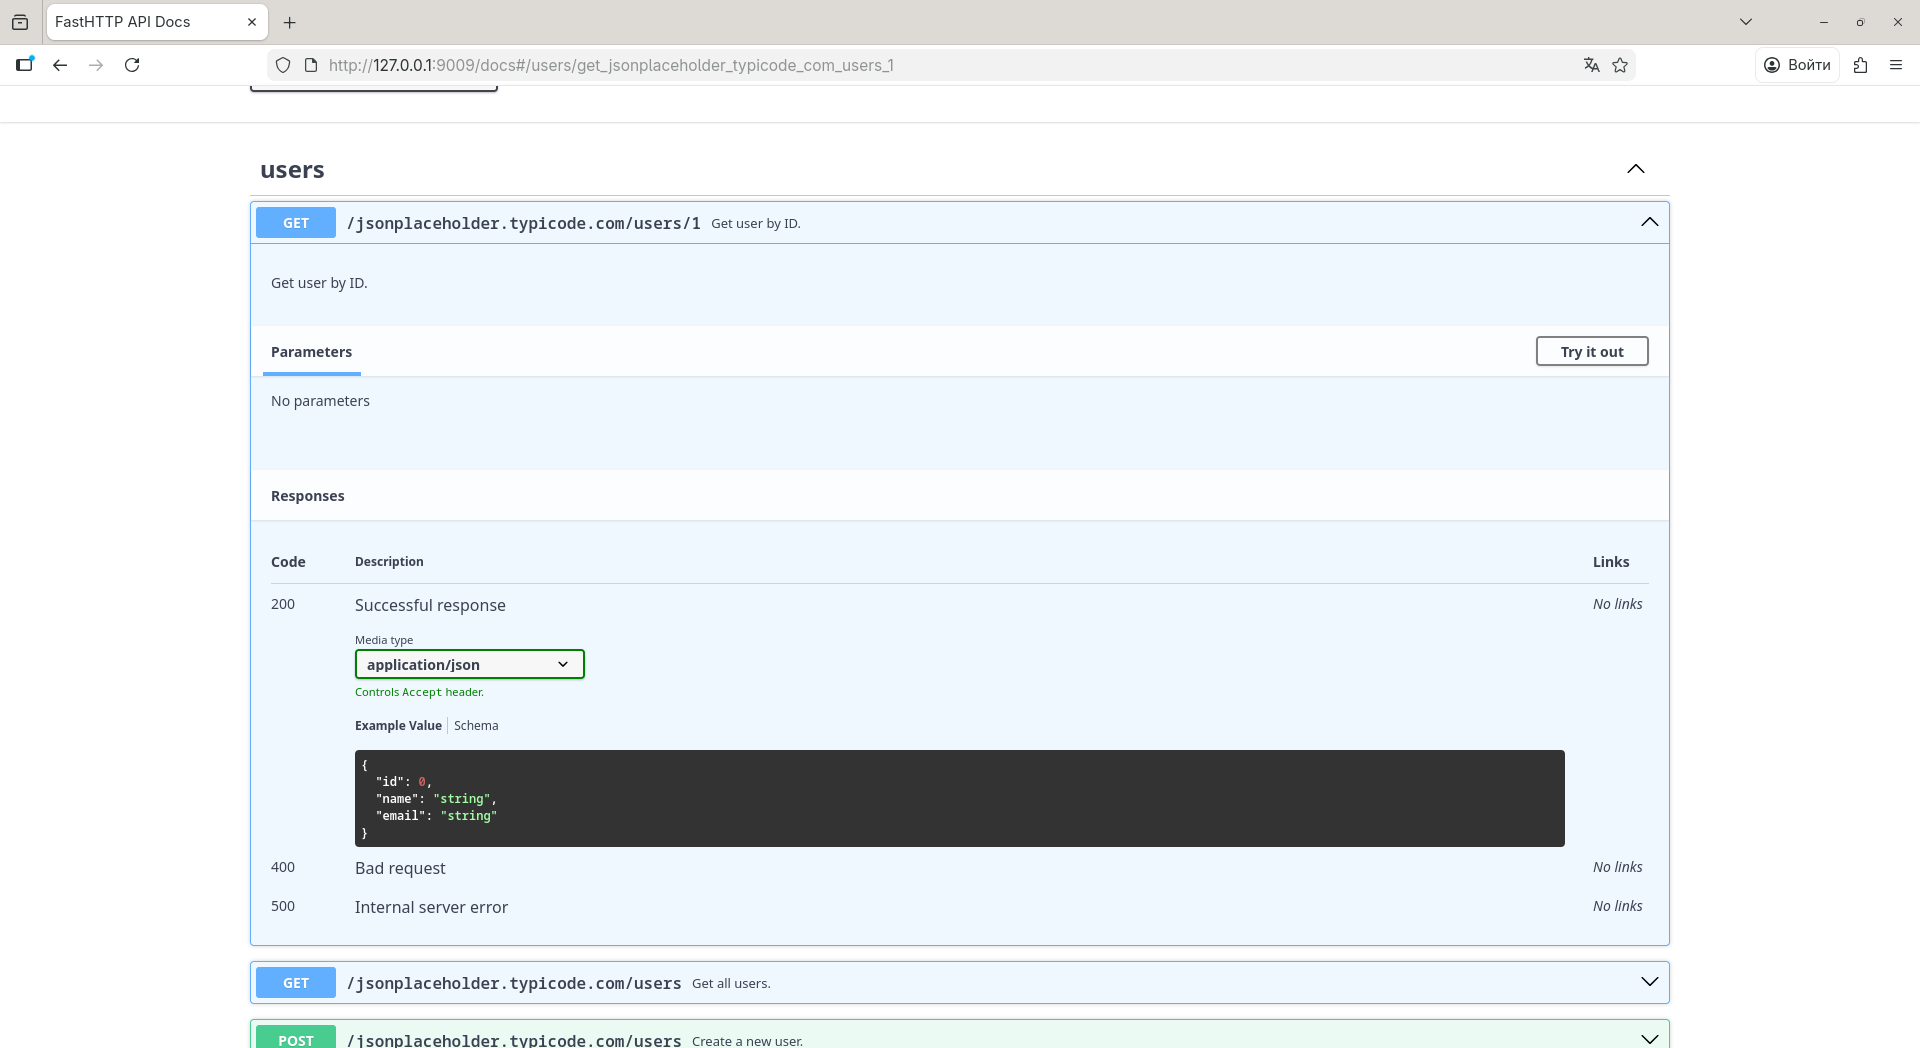Open the tab overview icon at top left
1920x1048 pixels.
click(20, 22)
